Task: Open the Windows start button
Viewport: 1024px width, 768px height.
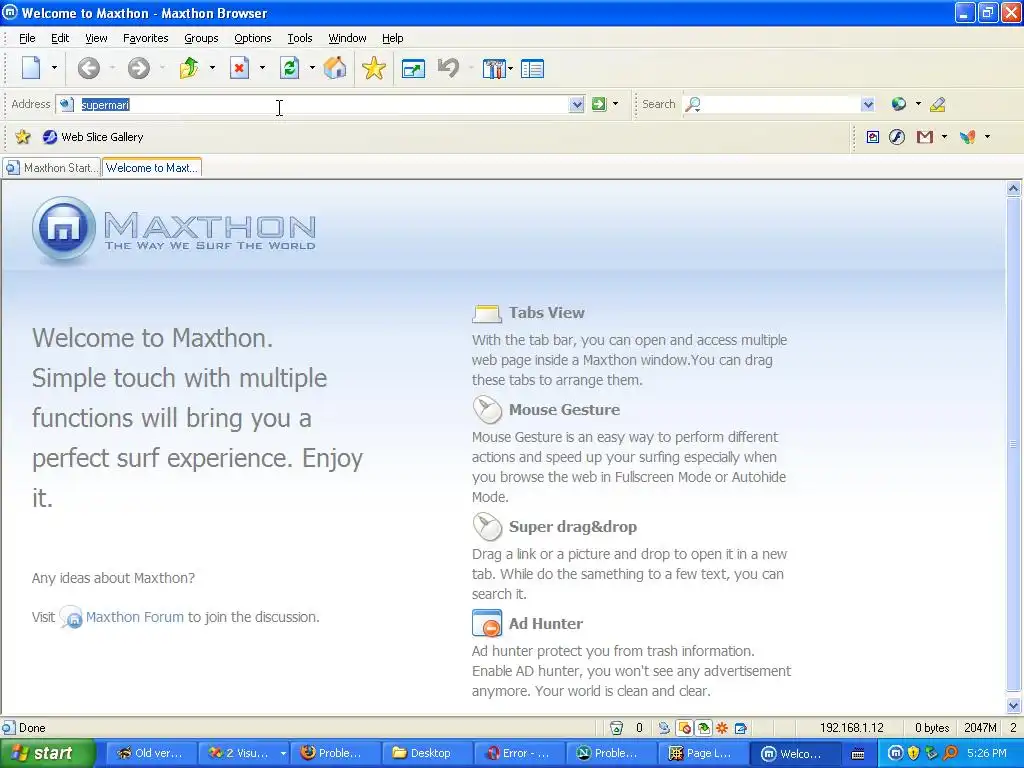Action: click(x=47, y=753)
